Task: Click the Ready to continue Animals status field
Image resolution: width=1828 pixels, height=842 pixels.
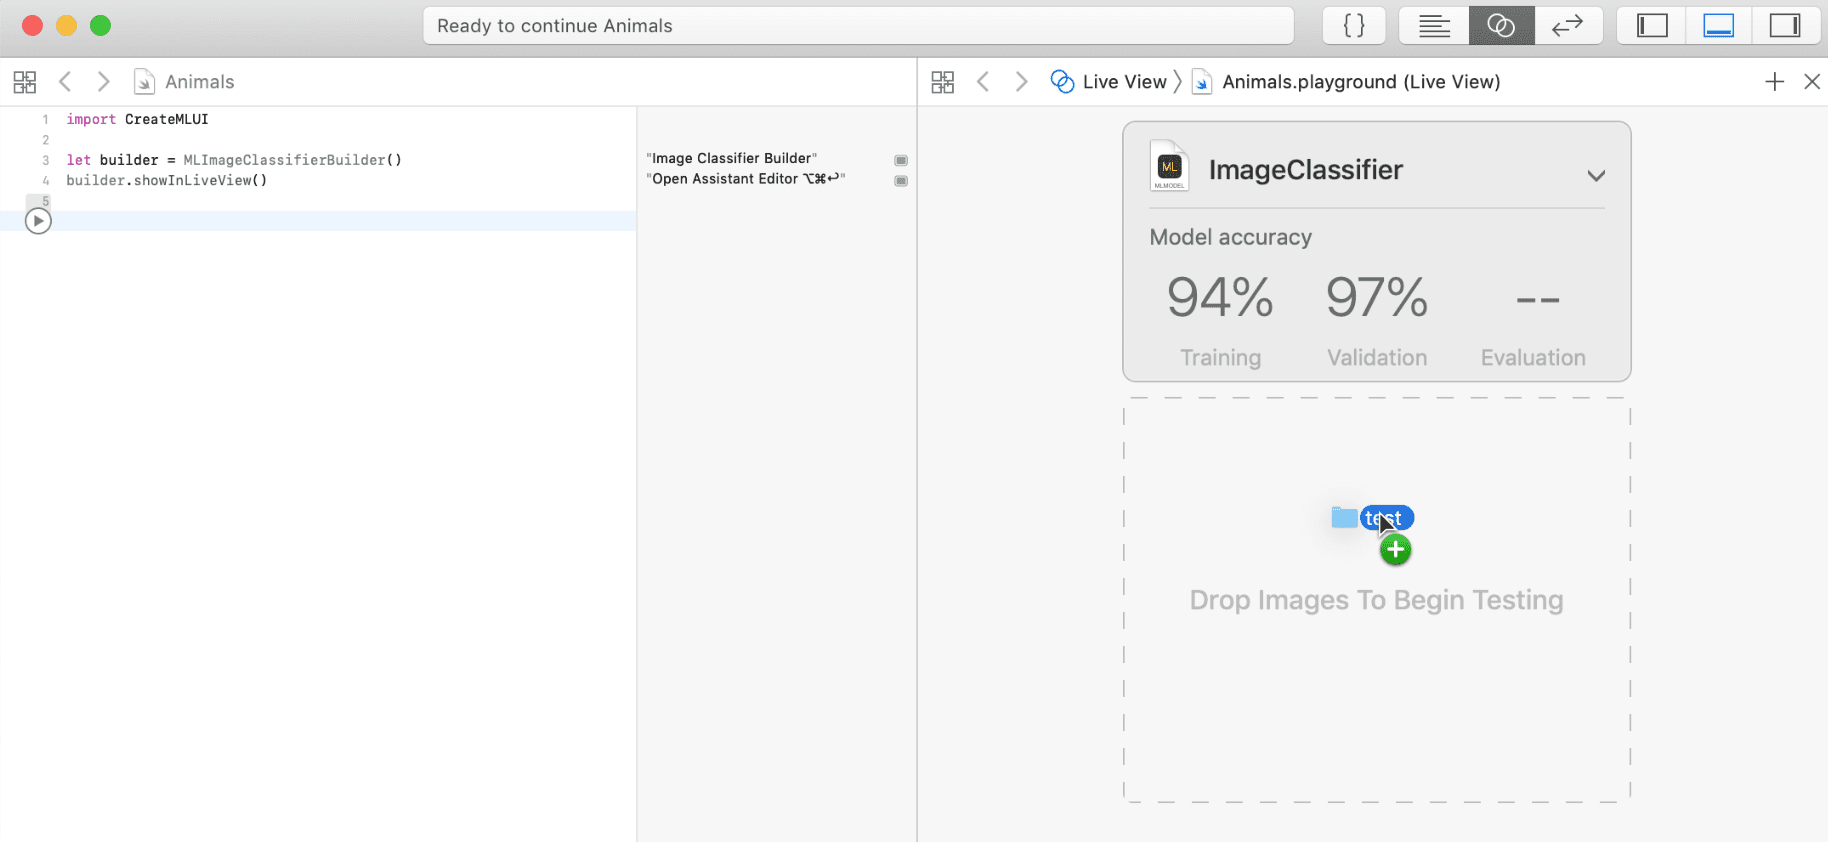Action: click(x=858, y=26)
